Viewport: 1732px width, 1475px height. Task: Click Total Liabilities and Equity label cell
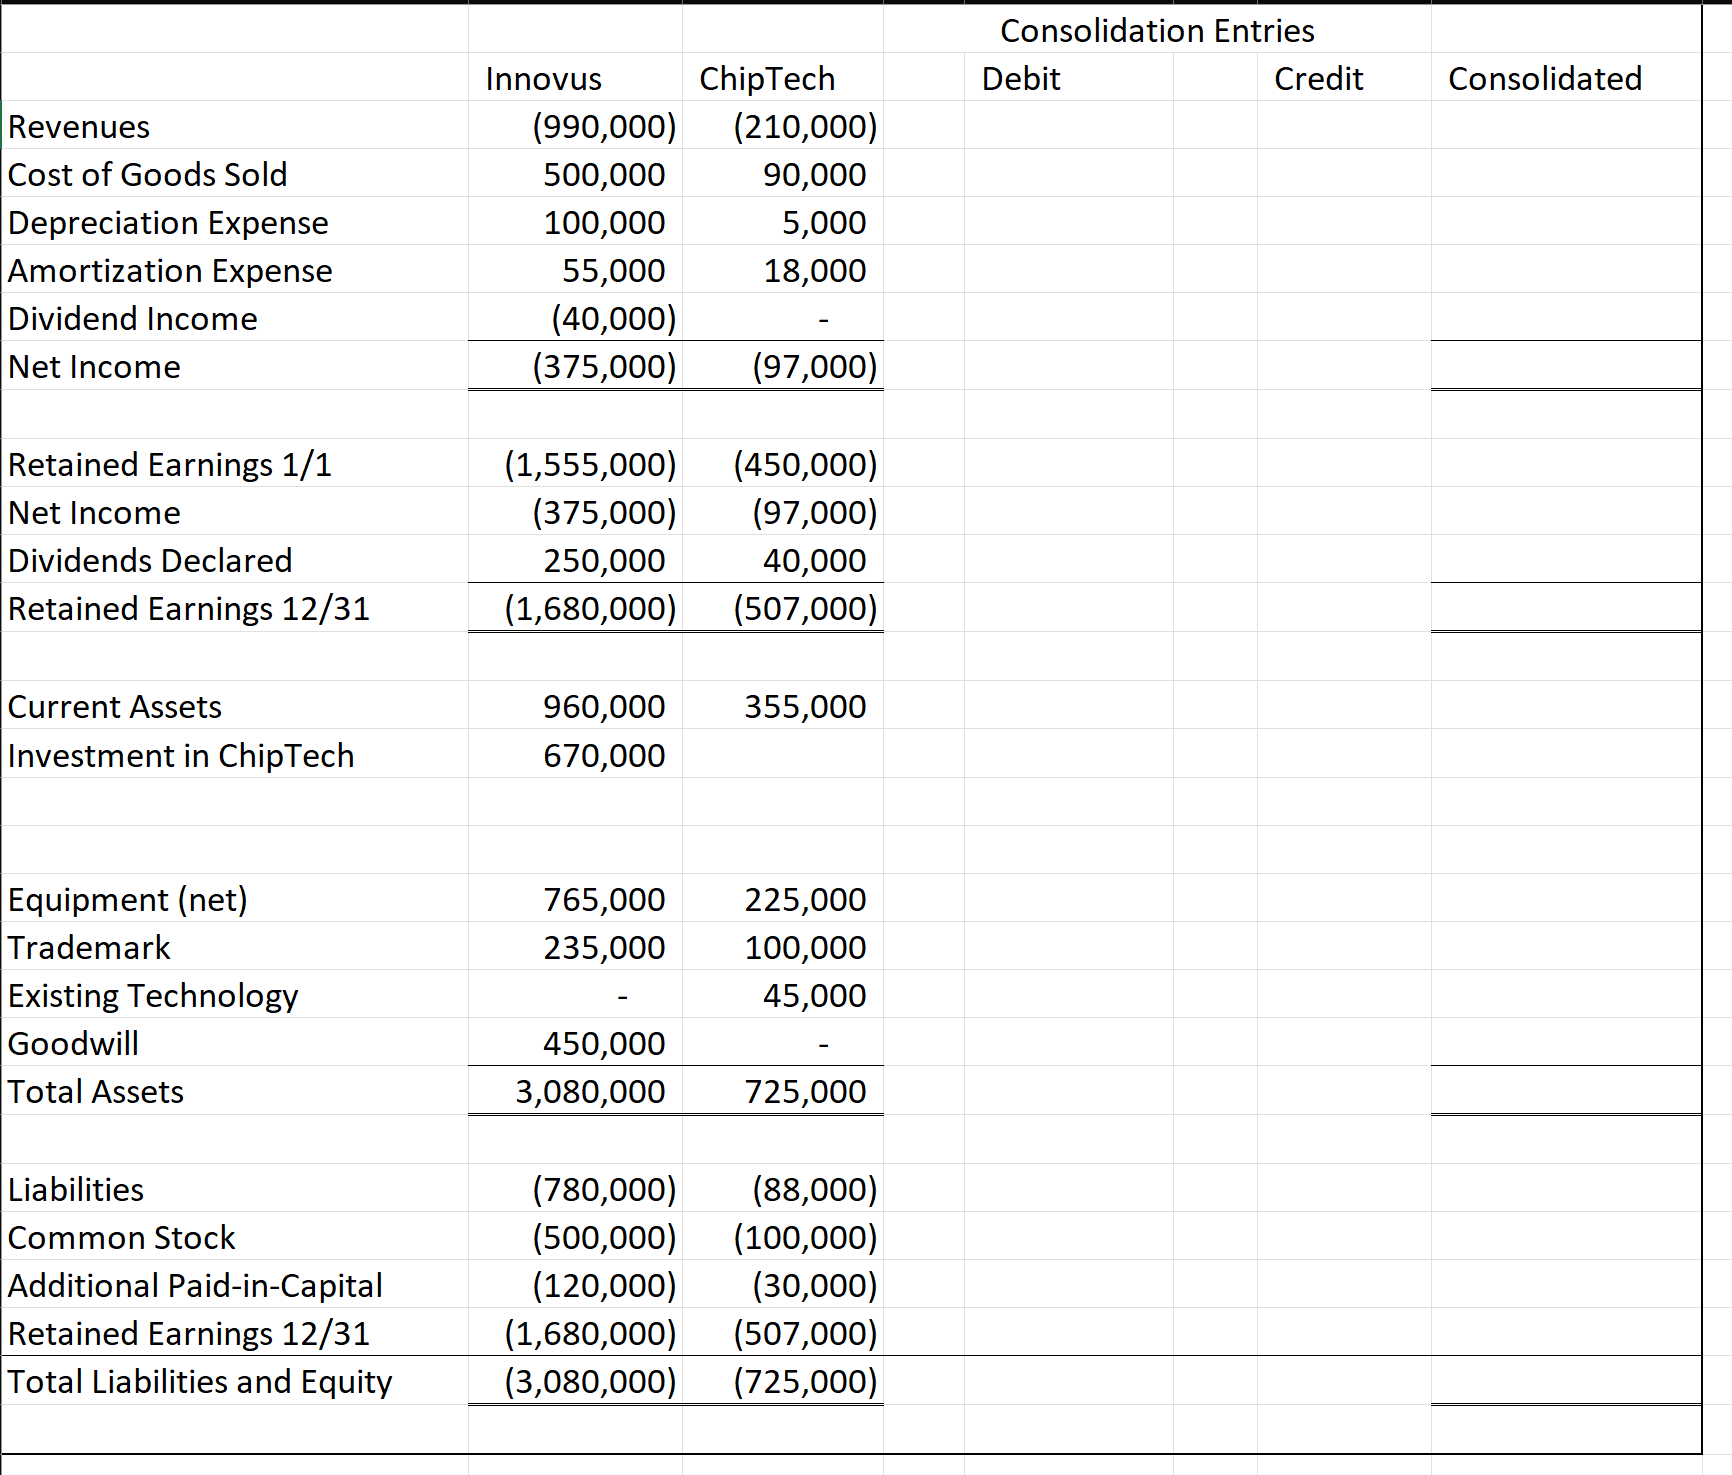point(199,1381)
